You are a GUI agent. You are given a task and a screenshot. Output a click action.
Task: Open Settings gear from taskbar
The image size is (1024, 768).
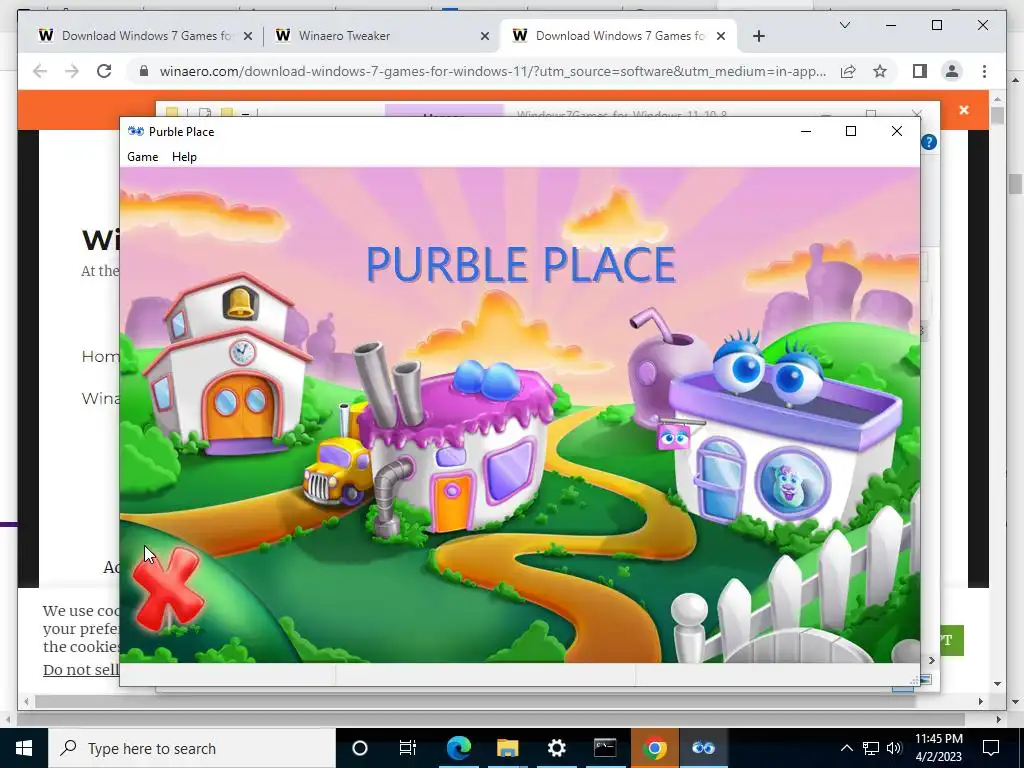(x=556, y=748)
